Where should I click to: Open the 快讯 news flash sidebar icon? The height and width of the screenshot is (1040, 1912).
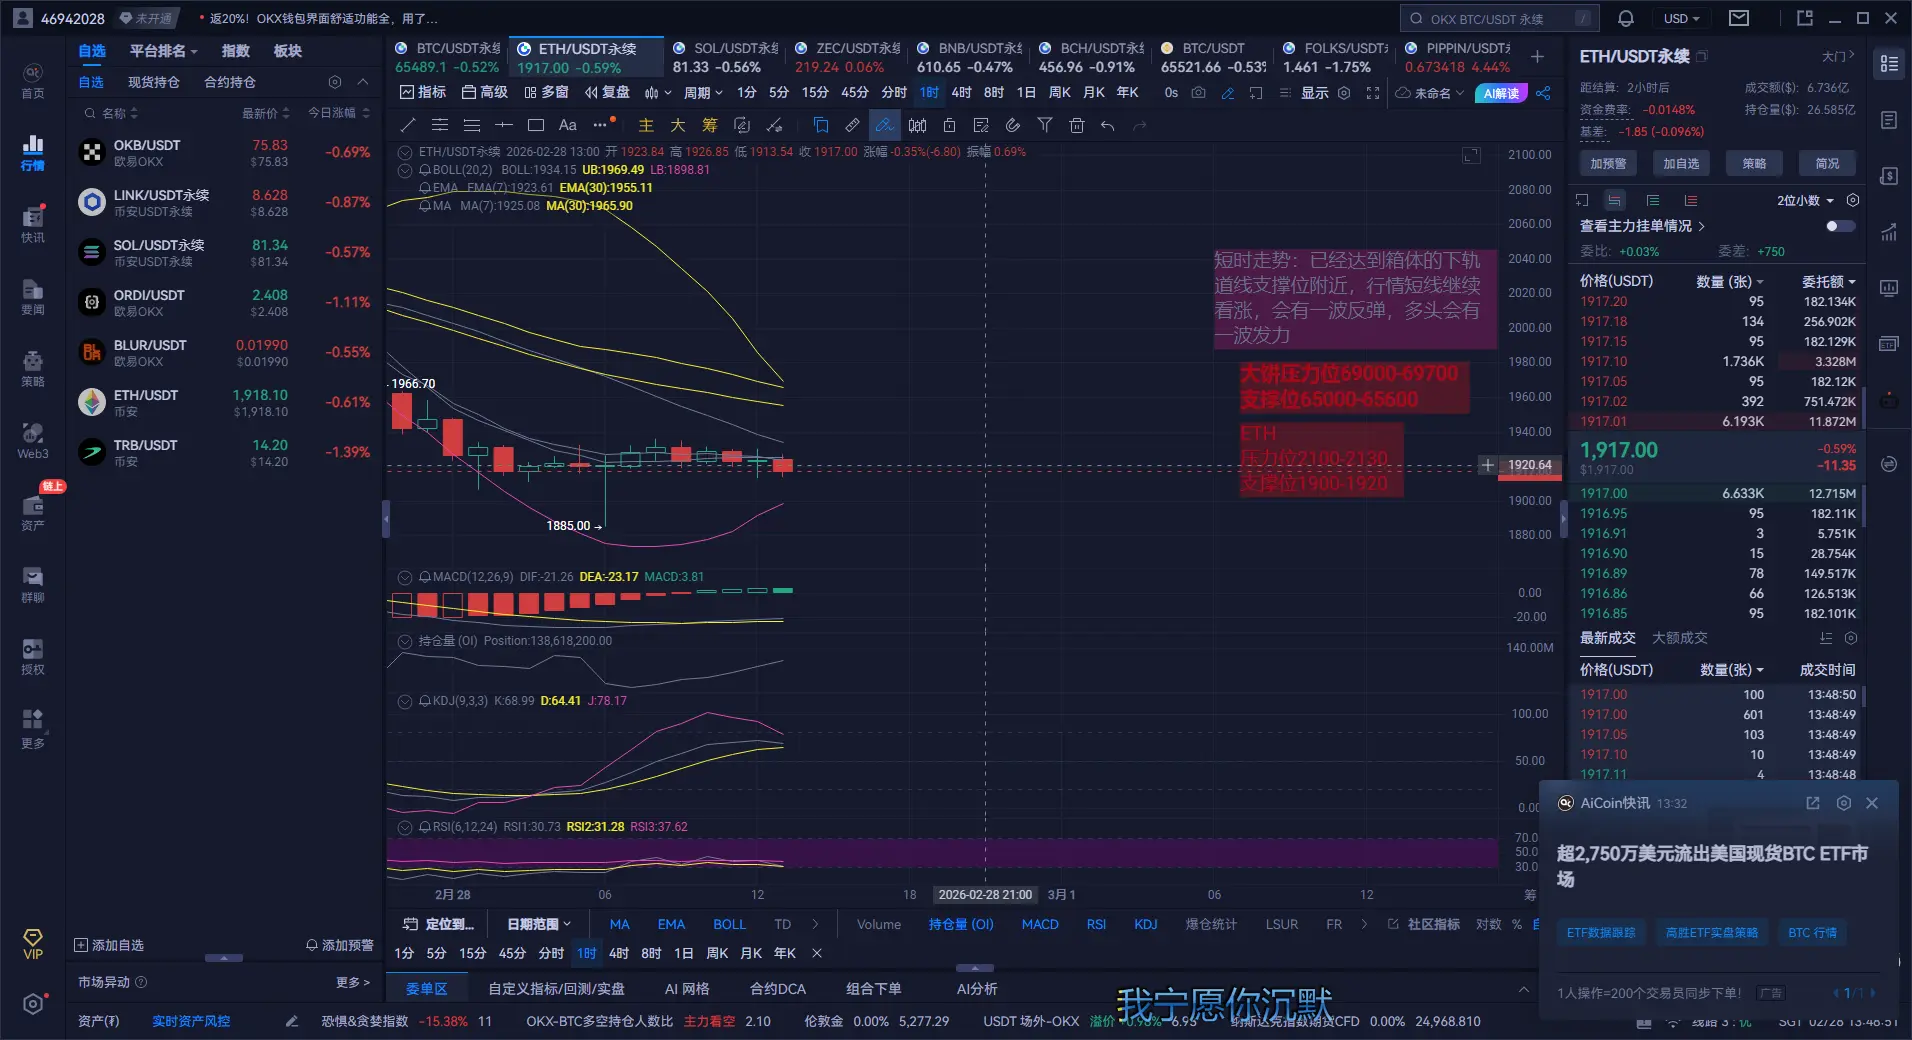[x=33, y=224]
